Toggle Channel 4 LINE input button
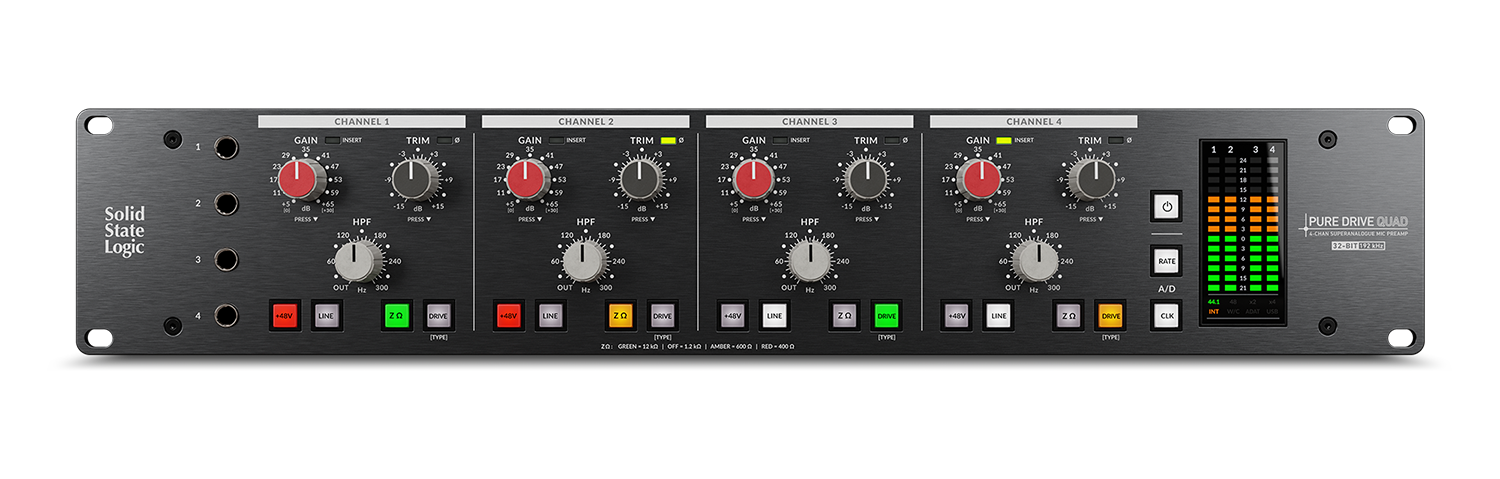The height and width of the screenshot is (479, 1500). click(x=998, y=316)
